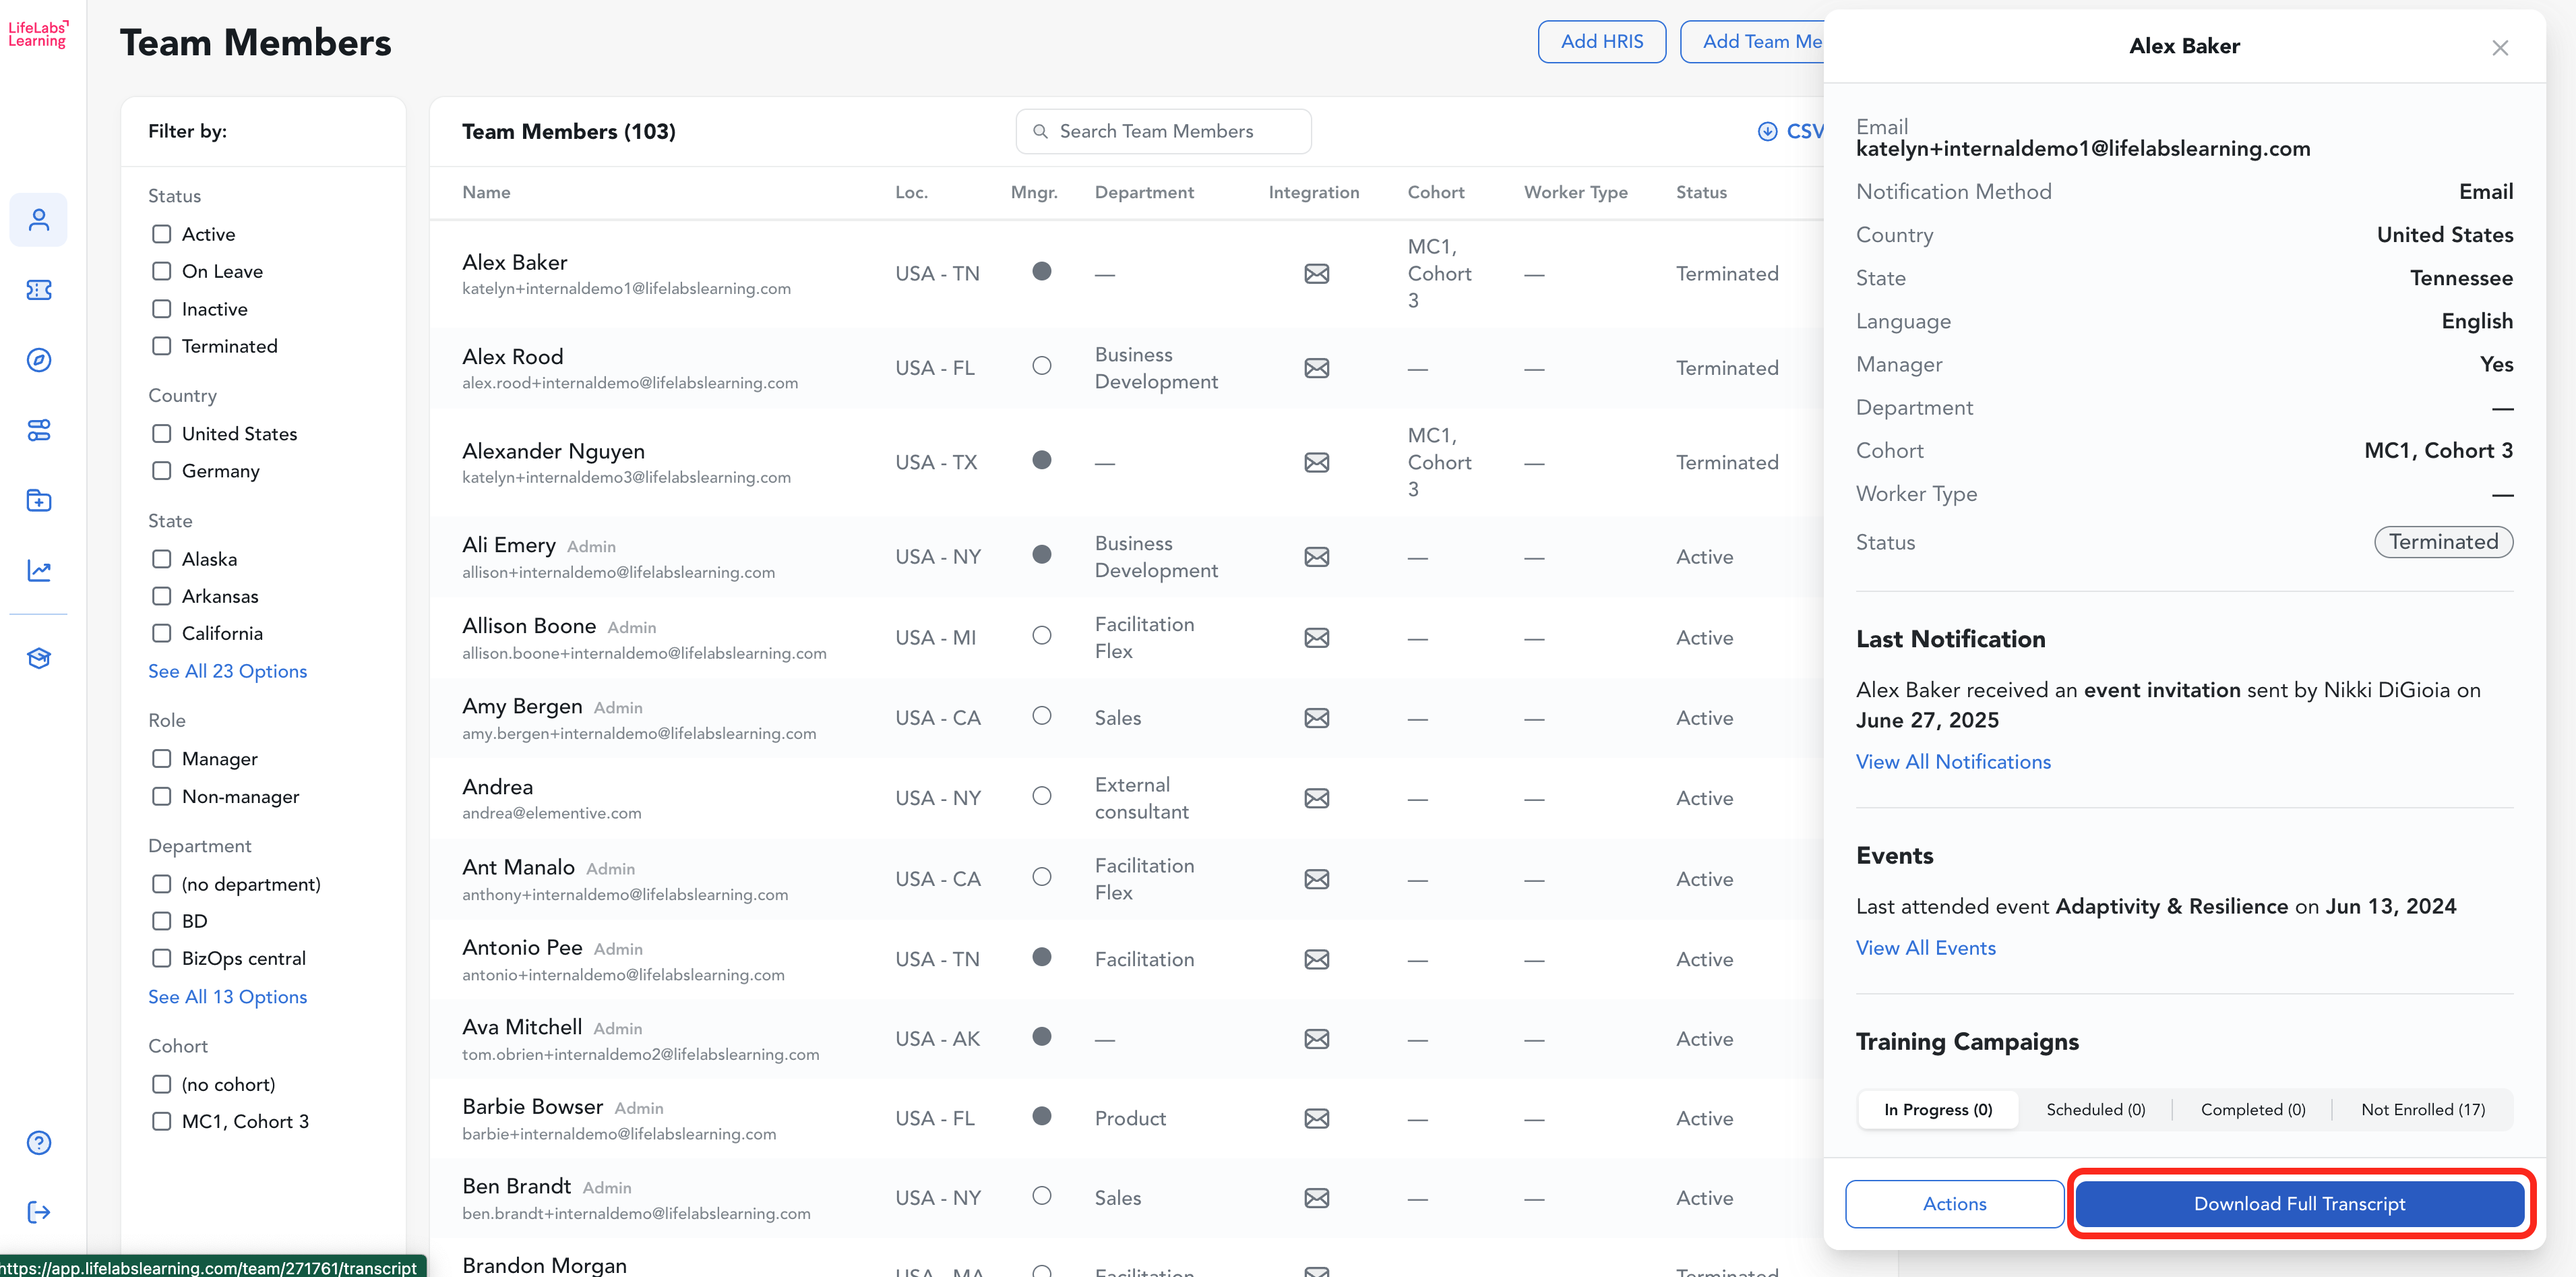Check the United States country filter
This screenshot has width=2576, height=1277.
pos(162,434)
